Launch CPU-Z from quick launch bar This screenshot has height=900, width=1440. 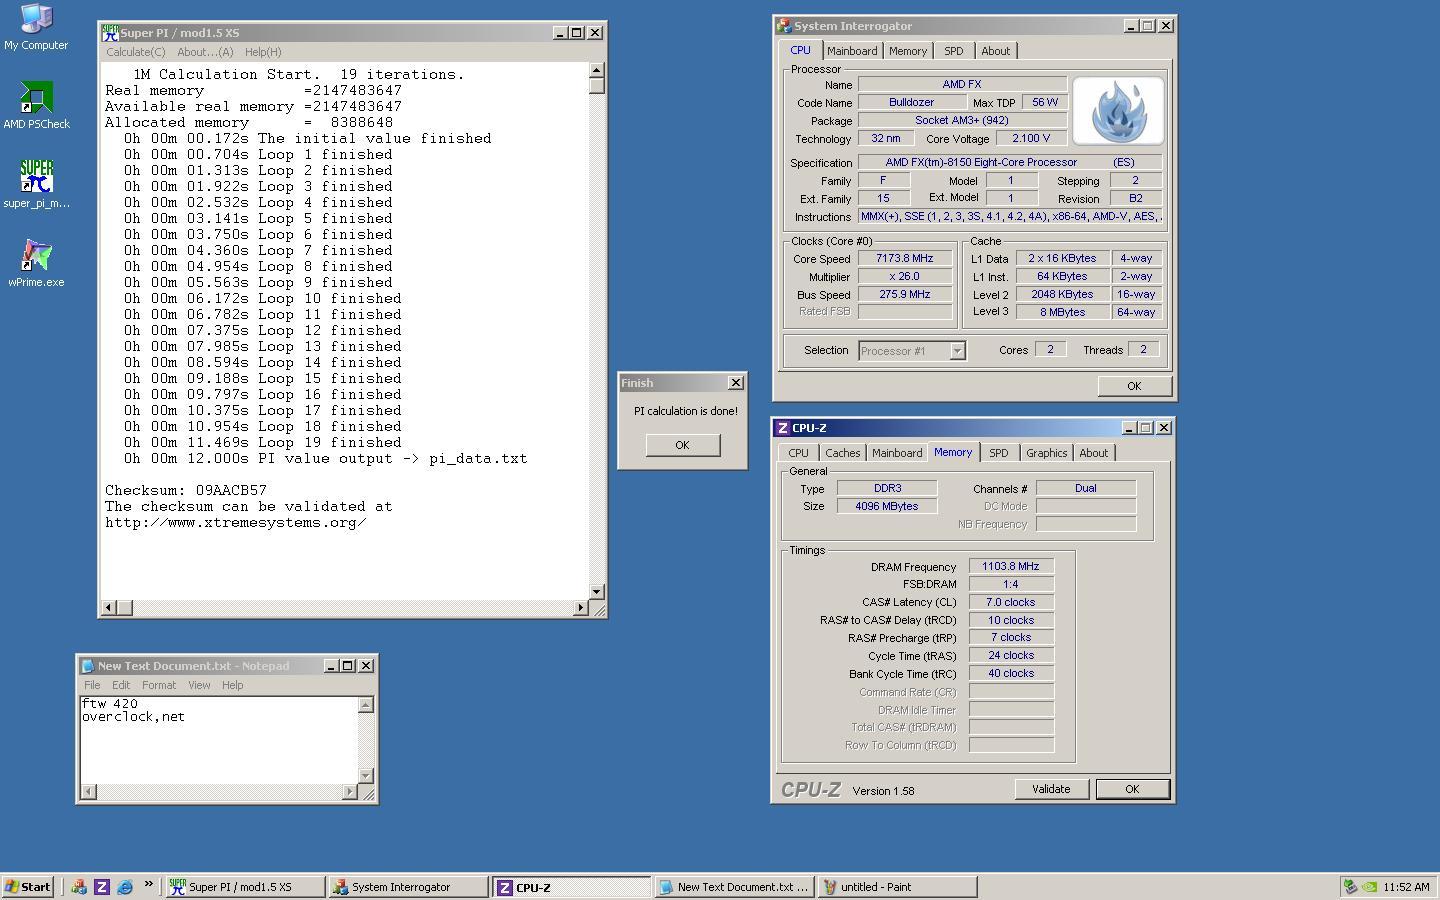click(102, 886)
